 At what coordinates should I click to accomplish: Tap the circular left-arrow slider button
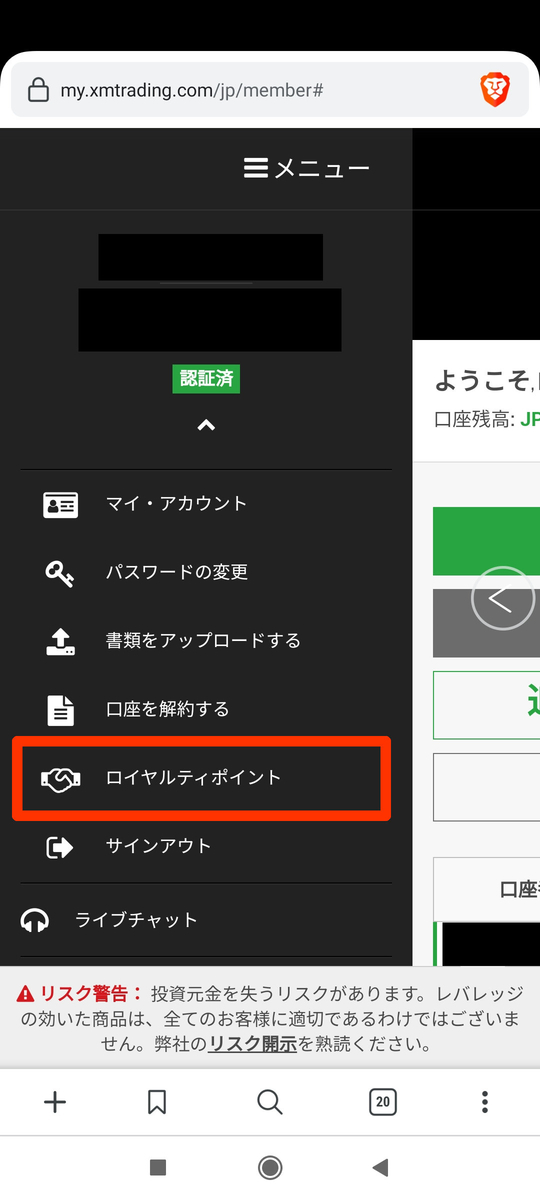pyautogui.click(x=503, y=598)
